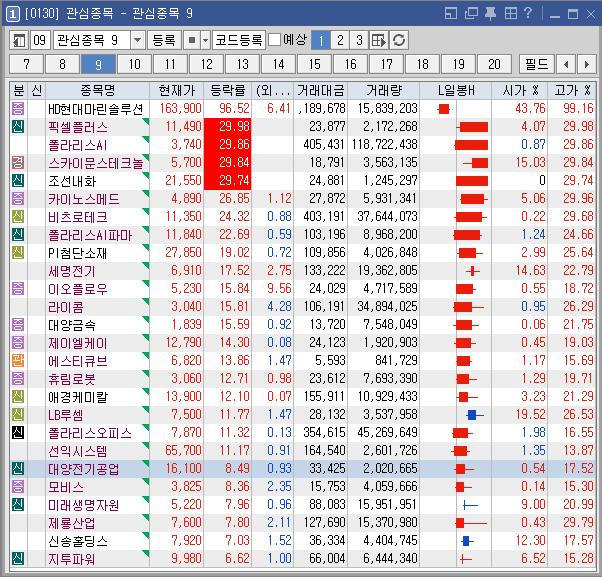Image resolution: width=602 pixels, height=577 pixels.
Task: Click the 증 badge on HD현대마린솔루션 row
Action: (x=18, y=109)
